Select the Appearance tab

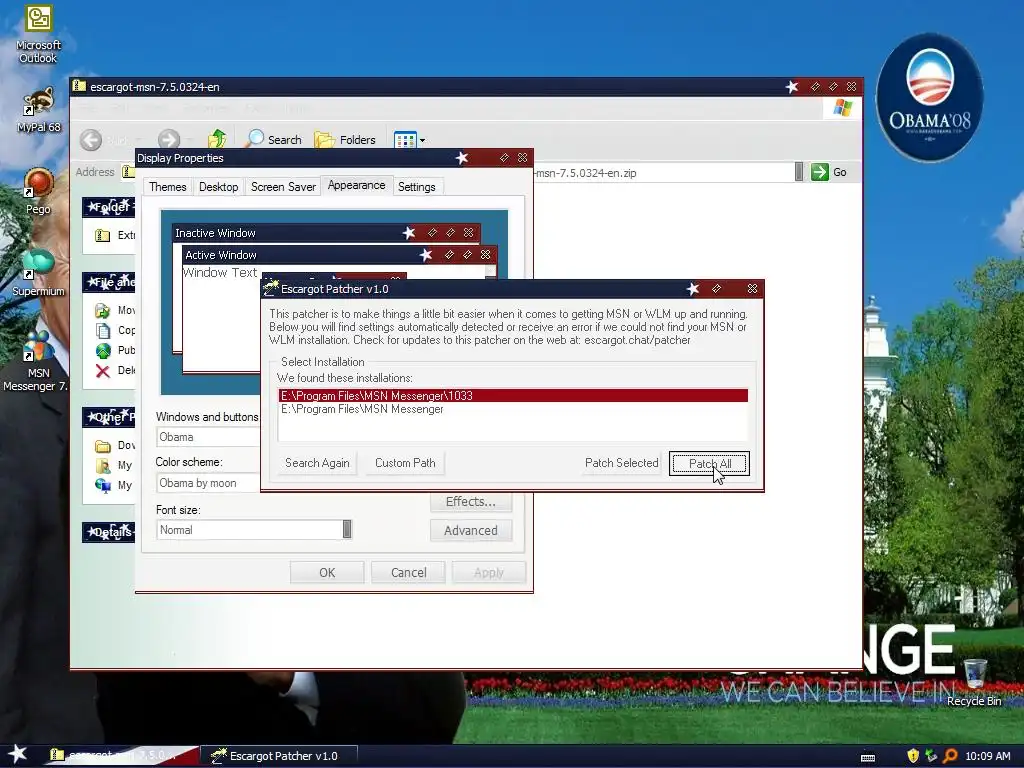coord(357,185)
